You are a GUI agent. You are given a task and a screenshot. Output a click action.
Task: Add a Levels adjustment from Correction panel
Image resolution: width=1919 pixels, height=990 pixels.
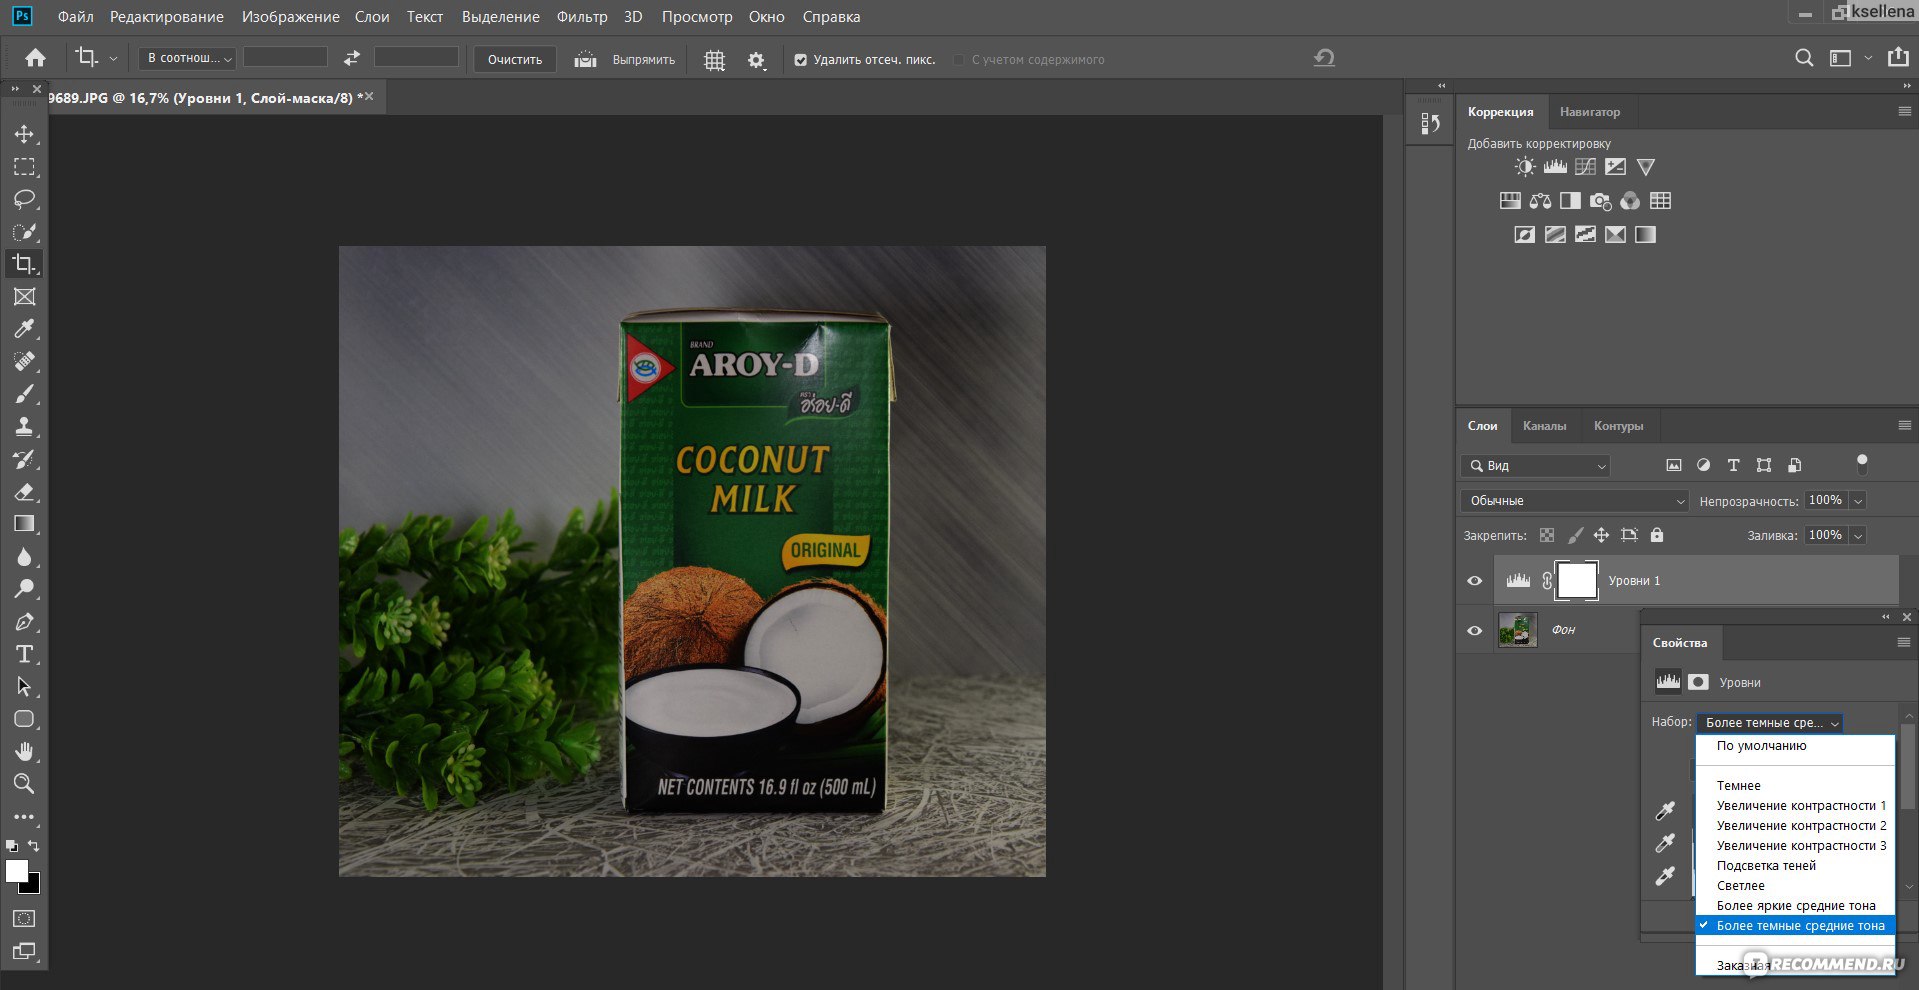tap(1555, 167)
